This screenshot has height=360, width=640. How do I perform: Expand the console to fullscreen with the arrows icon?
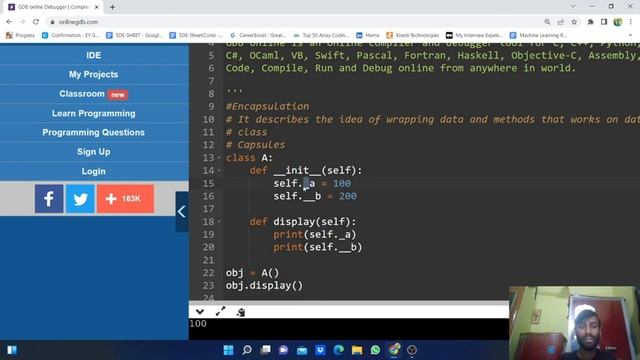pyautogui.click(x=220, y=312)
